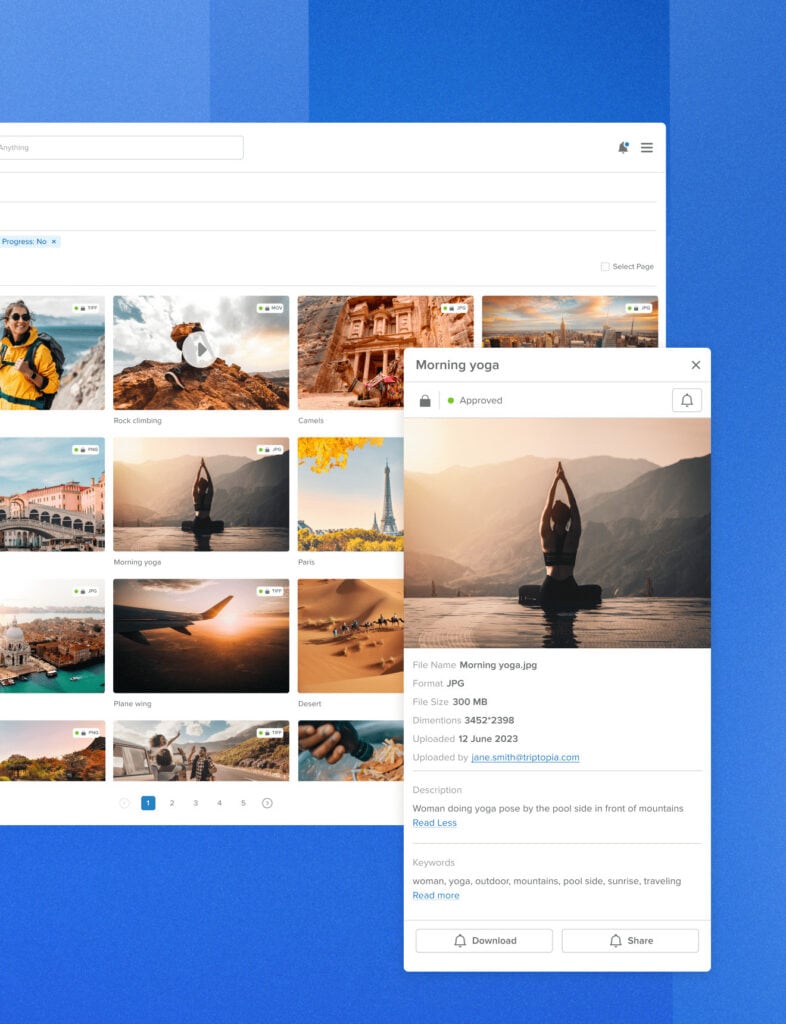786x1024 pixels.
Task: Go to previous page arrow
Action: 125,803
